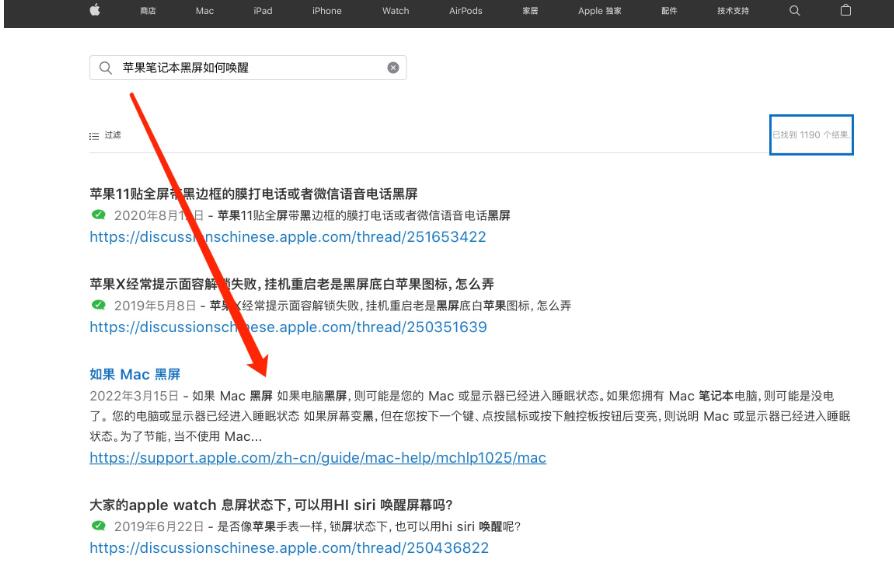The image size is (894, 562).
Task: Click the date text 2019年6月22日
Action: coord(159,526)
